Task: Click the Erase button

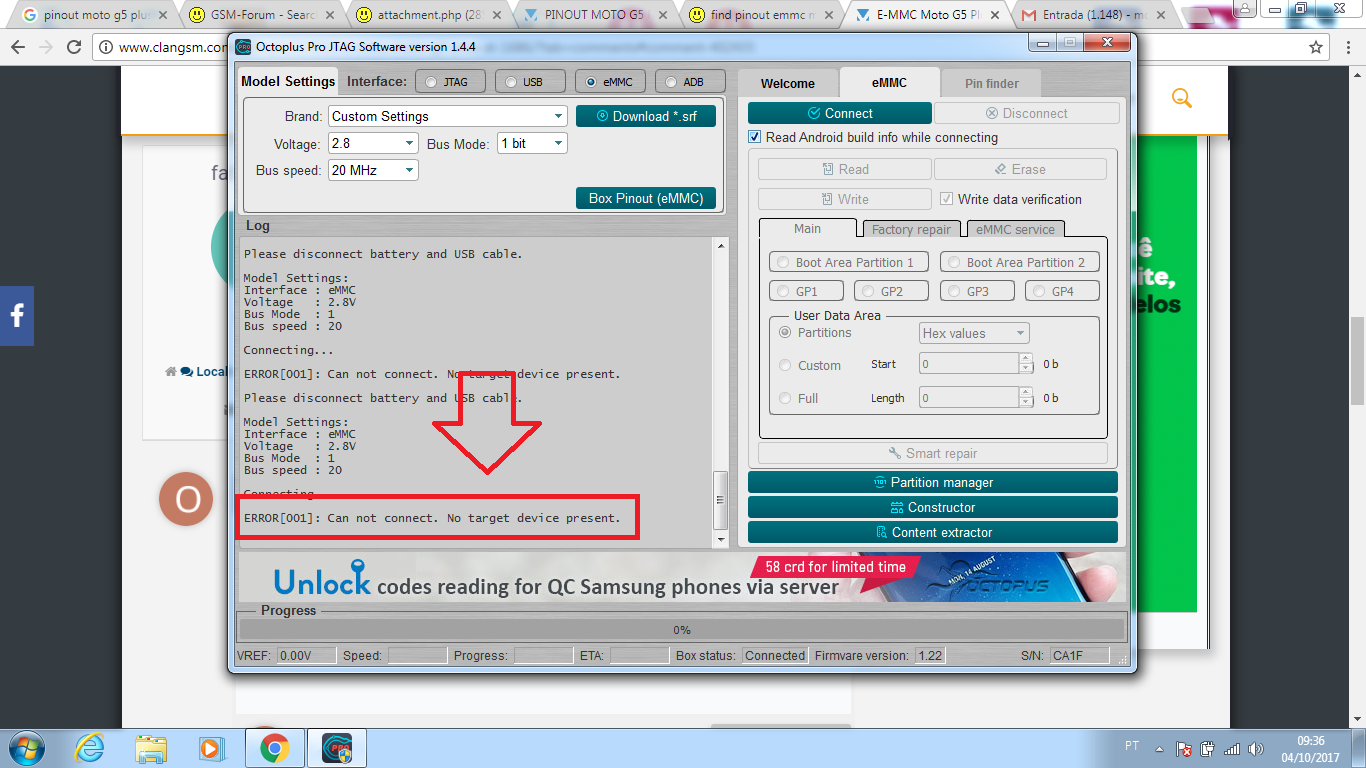Action: click(1020, 169)
